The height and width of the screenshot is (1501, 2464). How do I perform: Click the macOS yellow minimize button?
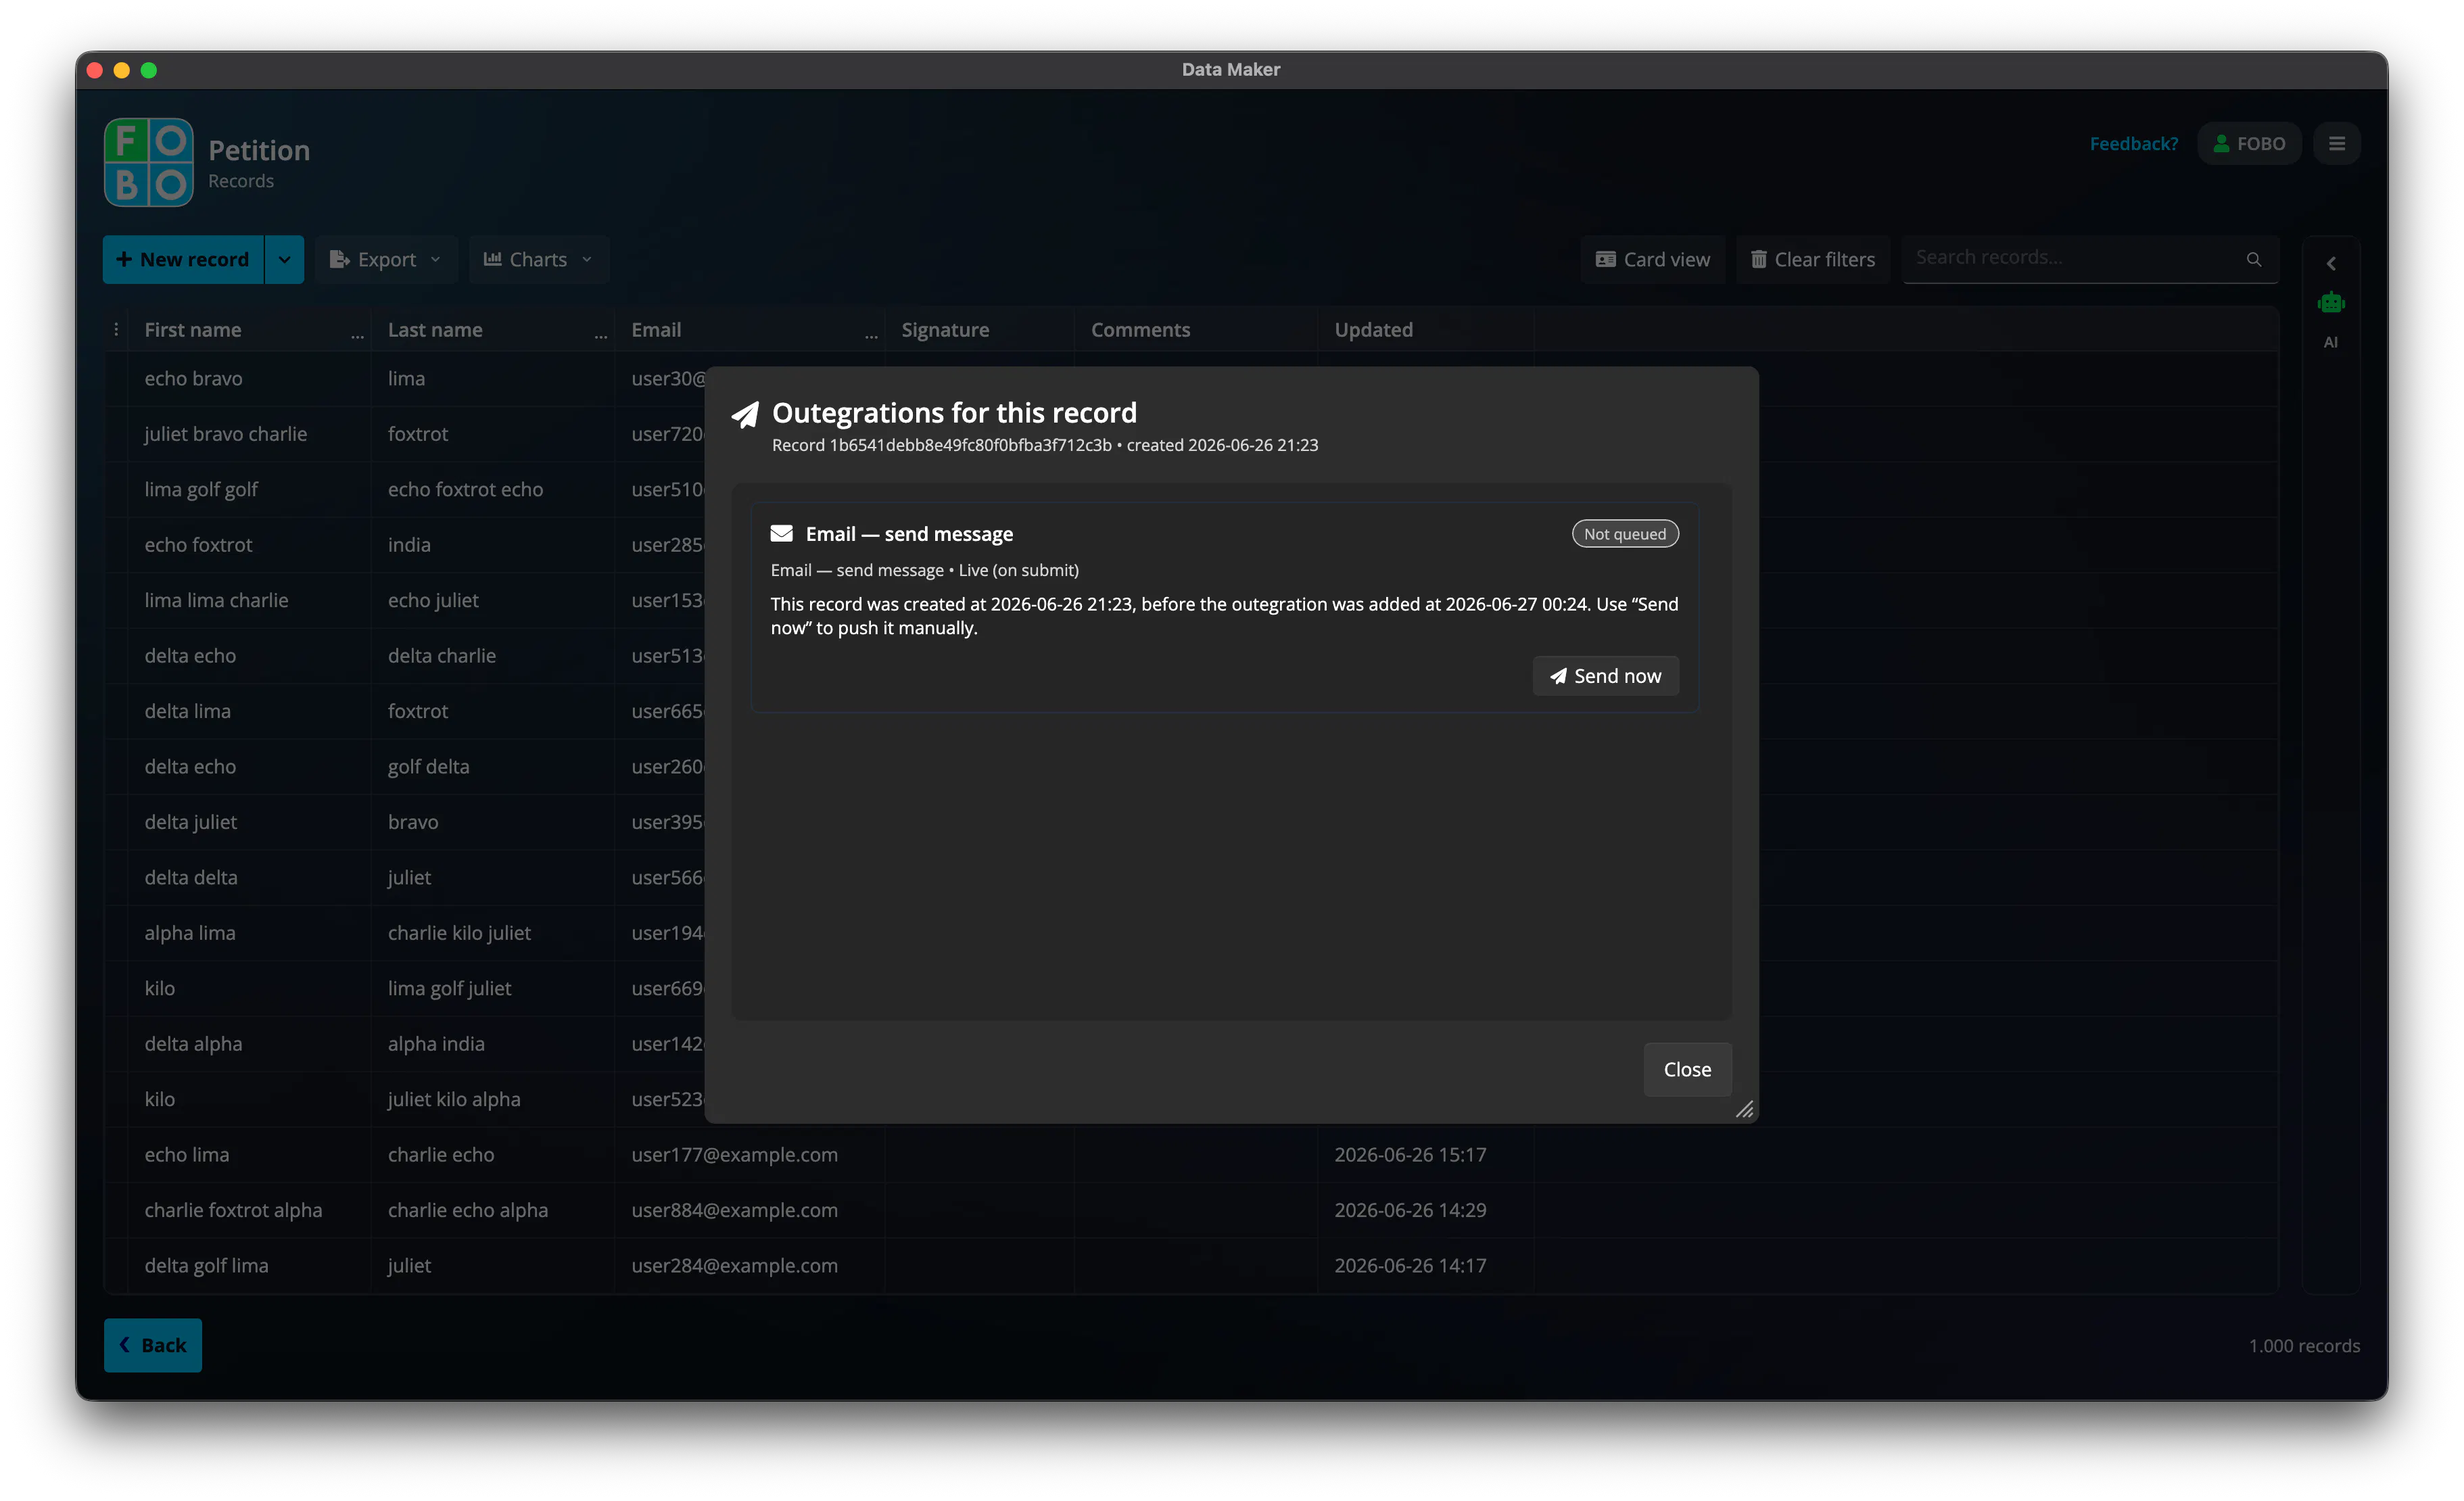pos(122,70)
